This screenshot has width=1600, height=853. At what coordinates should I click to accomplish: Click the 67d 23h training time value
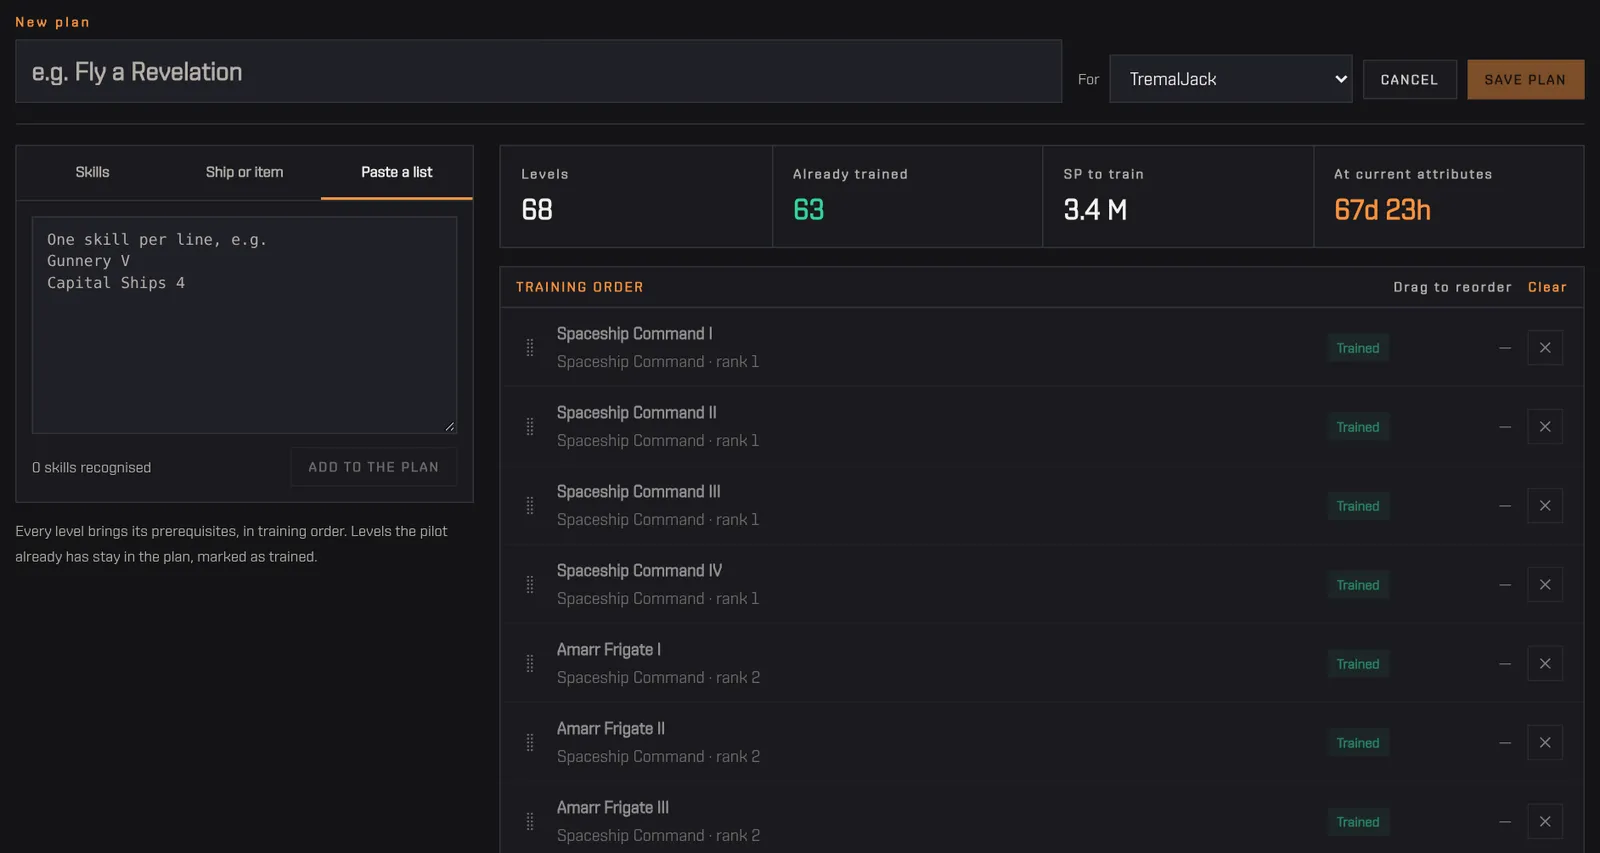coord(1382,210)
